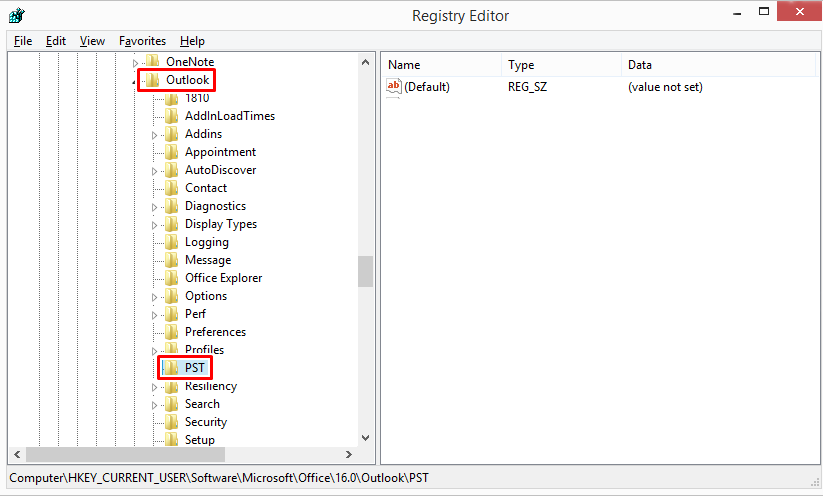Screen dimensions: 823x496
Task: Click the Appointment folder icon
Action: point(172,152)
